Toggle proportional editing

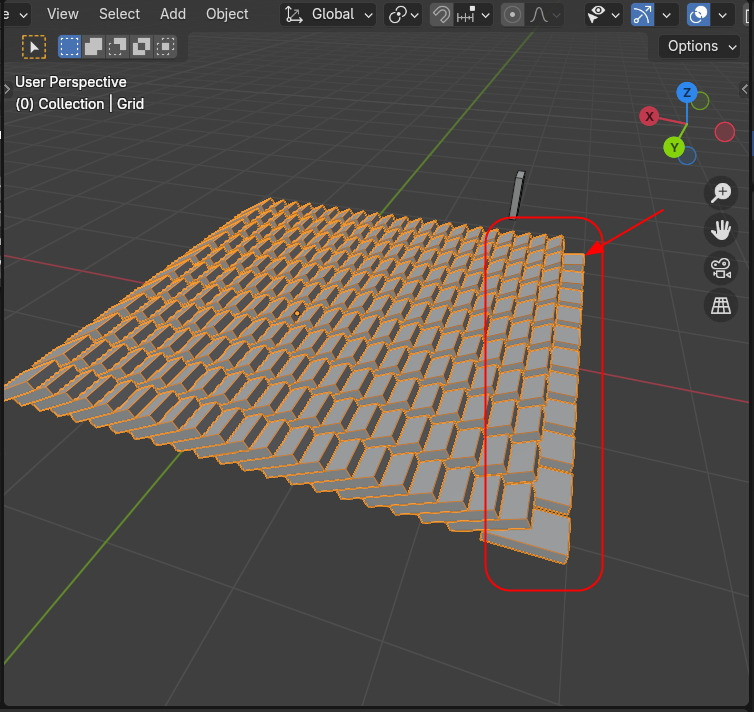(x=512, y=14)
